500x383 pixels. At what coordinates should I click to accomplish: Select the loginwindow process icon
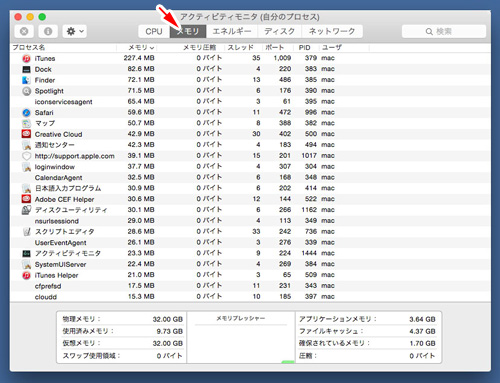[26, 167]
